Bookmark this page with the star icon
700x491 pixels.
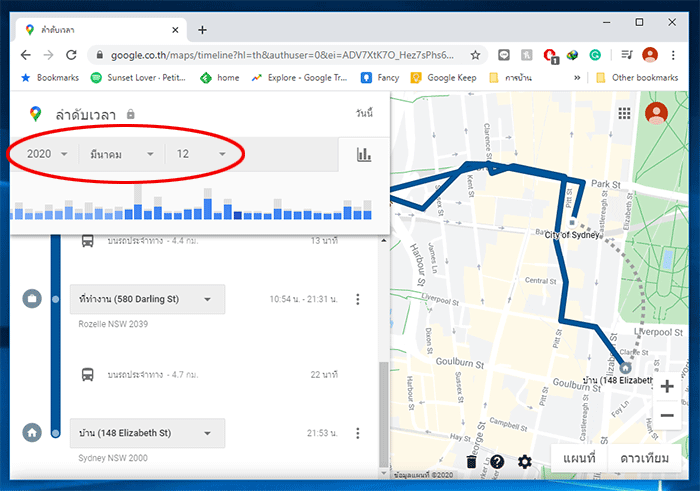coord(475,55)
